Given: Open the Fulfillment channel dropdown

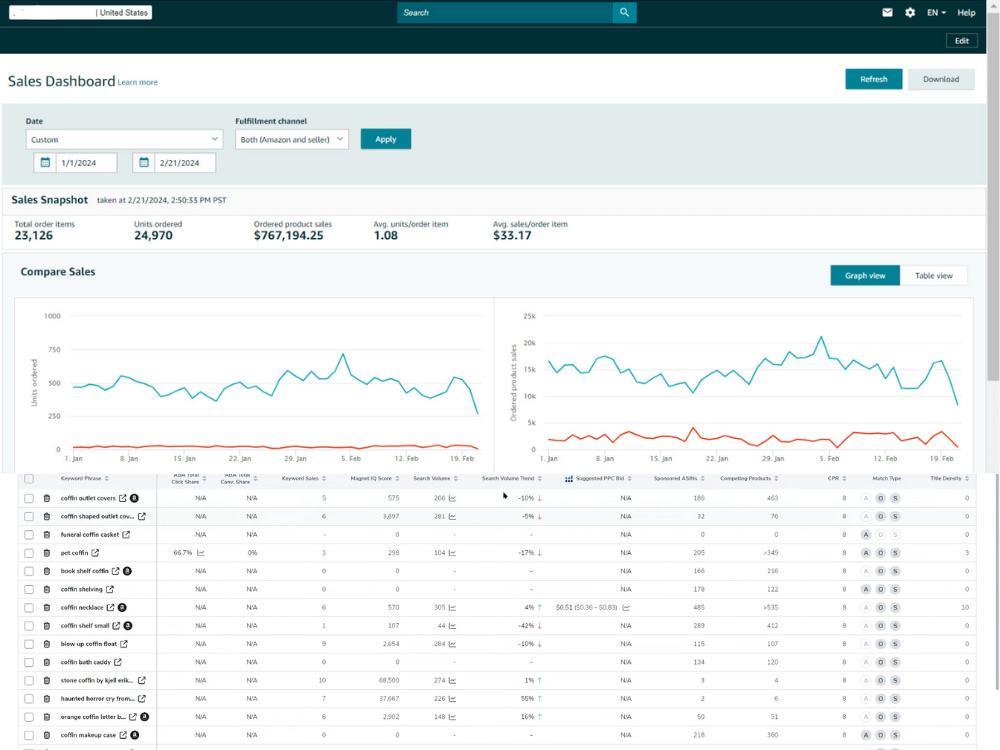Looking at the screenshot, I should pyautogui.click(x=291, y=139).
